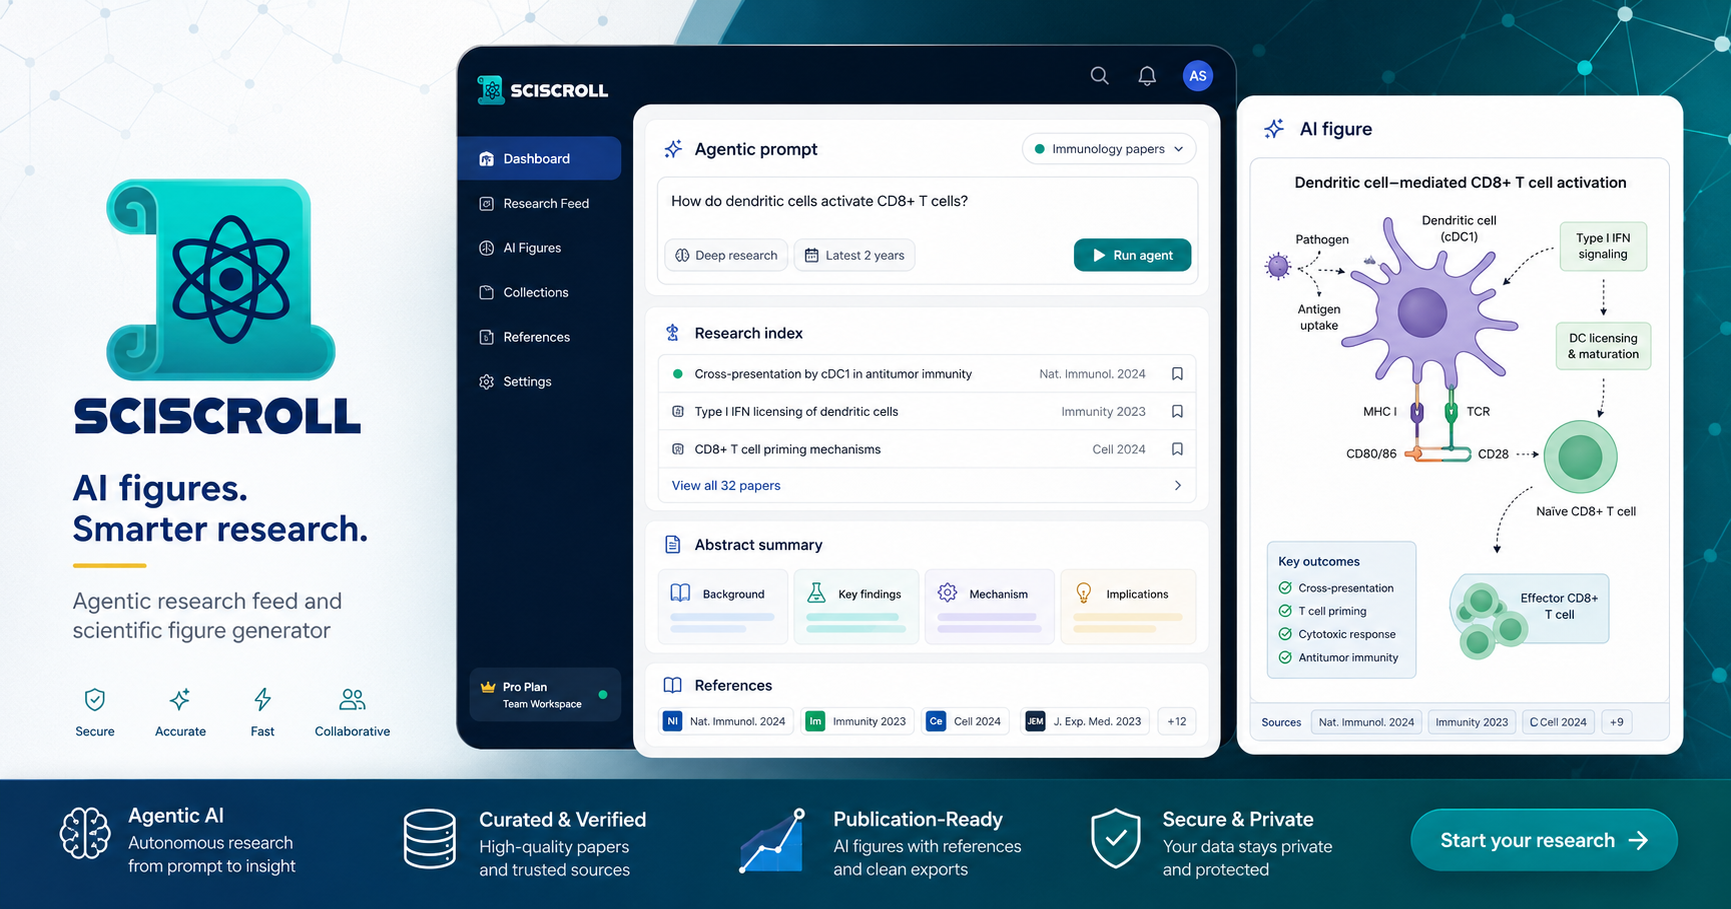Viewport: 1731px width, 909px height.
Task: Click the T cell priming outcome checkmark
Action: pos(1285,611)
